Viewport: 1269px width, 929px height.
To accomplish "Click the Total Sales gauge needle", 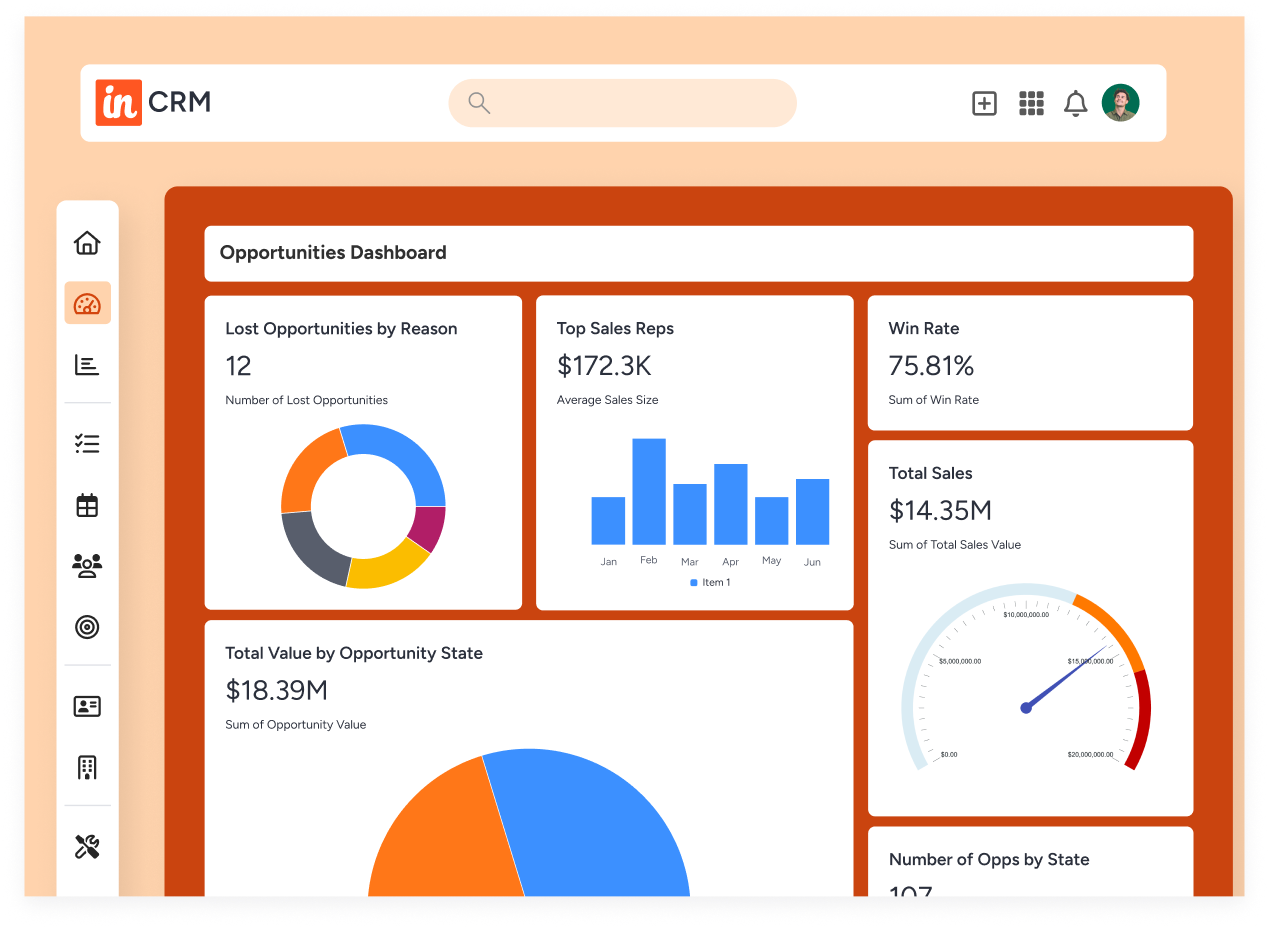I will click(x=1066, y=677).
